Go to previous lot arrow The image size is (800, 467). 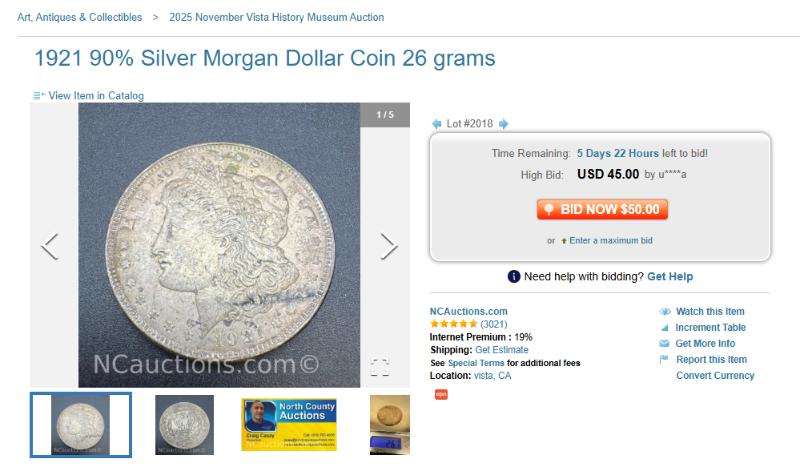click(x=436, y=124)
